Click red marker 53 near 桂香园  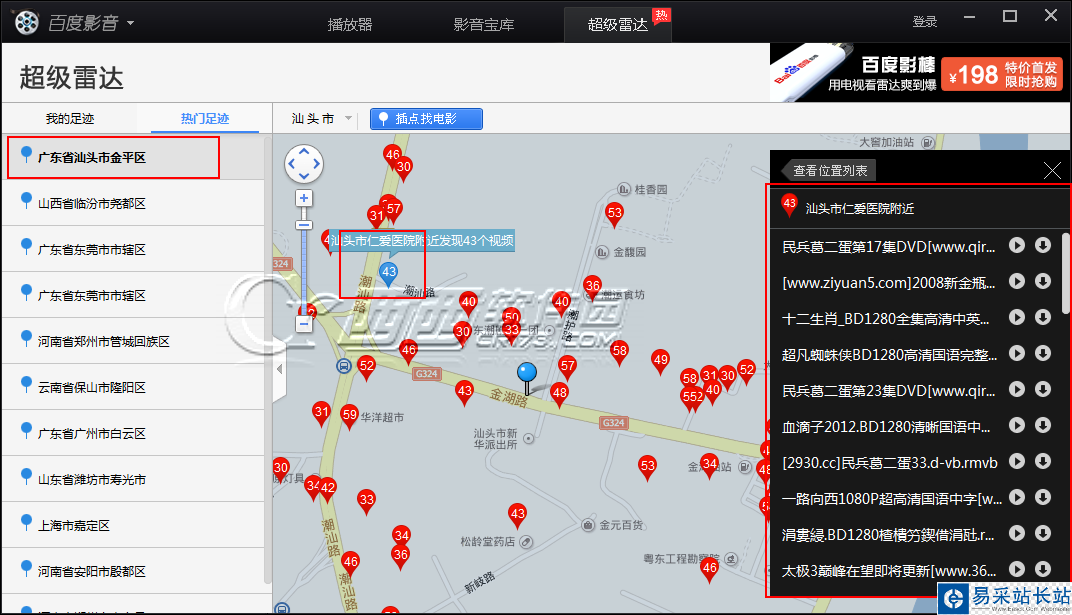tap(615, 215)
